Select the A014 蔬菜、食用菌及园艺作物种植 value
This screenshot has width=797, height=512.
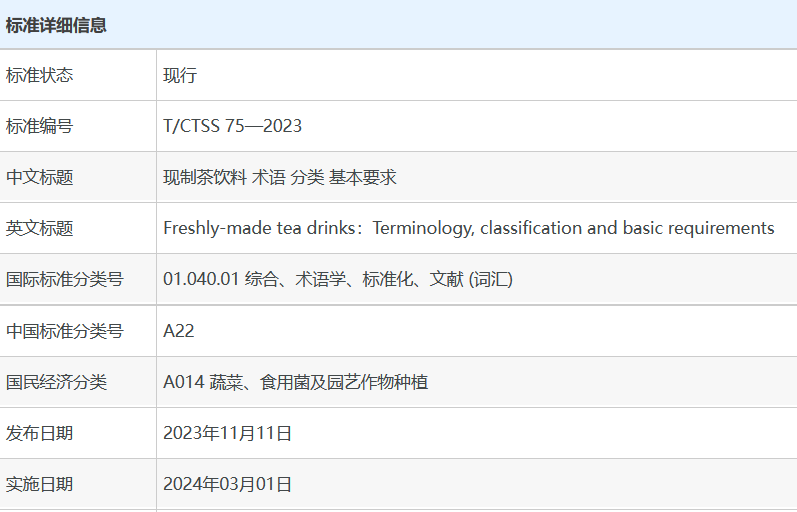pyautogui.click(x=296, y=382)
